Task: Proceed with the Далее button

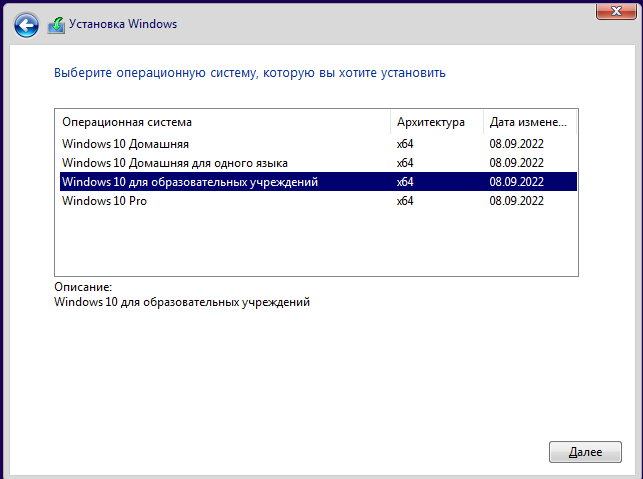Action: [585, 452]
